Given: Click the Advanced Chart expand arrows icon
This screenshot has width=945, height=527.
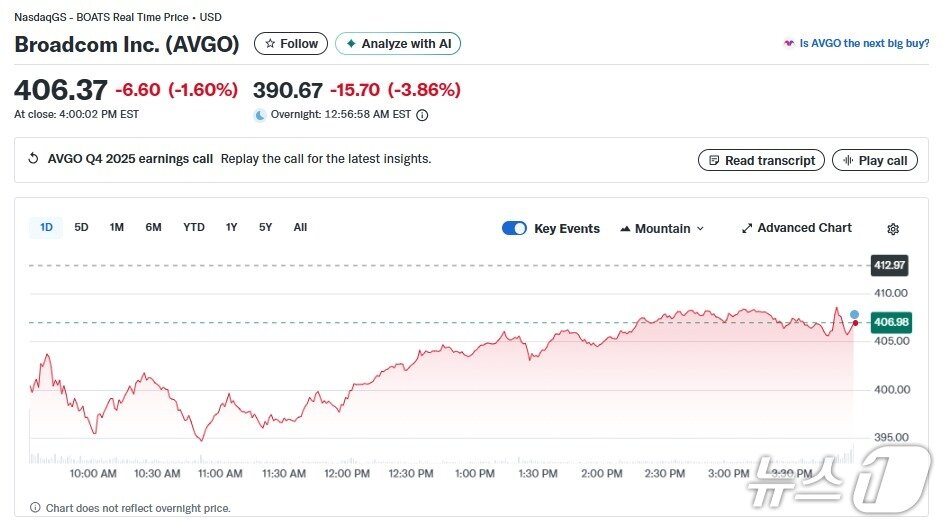Looking at the screenshot, I should click(x=746, y=228).
